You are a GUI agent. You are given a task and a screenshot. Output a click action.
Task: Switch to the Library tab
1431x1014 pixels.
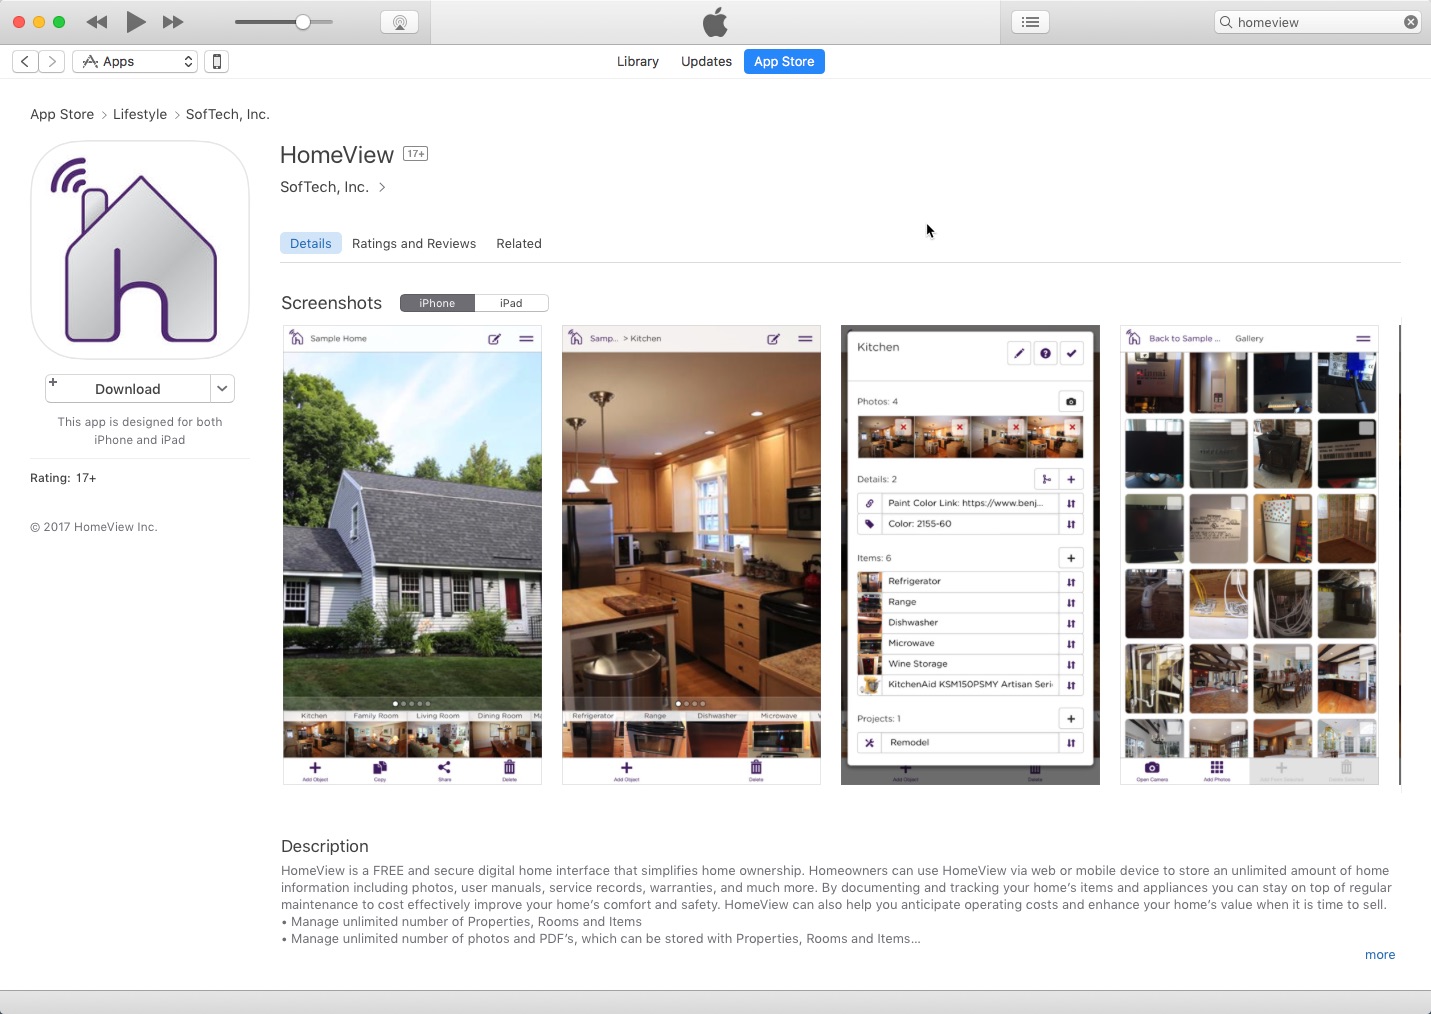coord(638,62)
